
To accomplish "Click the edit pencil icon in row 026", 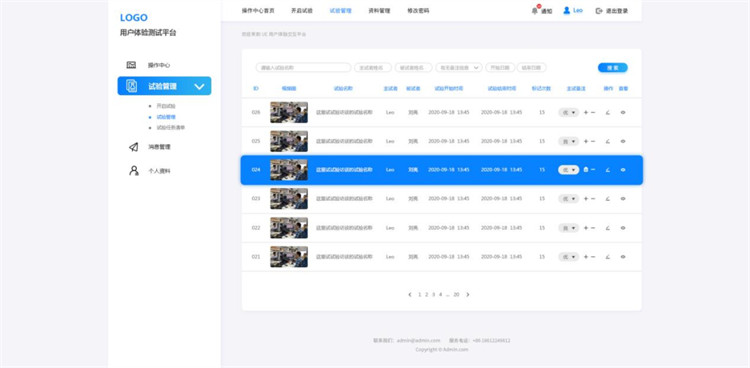I will 607,113.
